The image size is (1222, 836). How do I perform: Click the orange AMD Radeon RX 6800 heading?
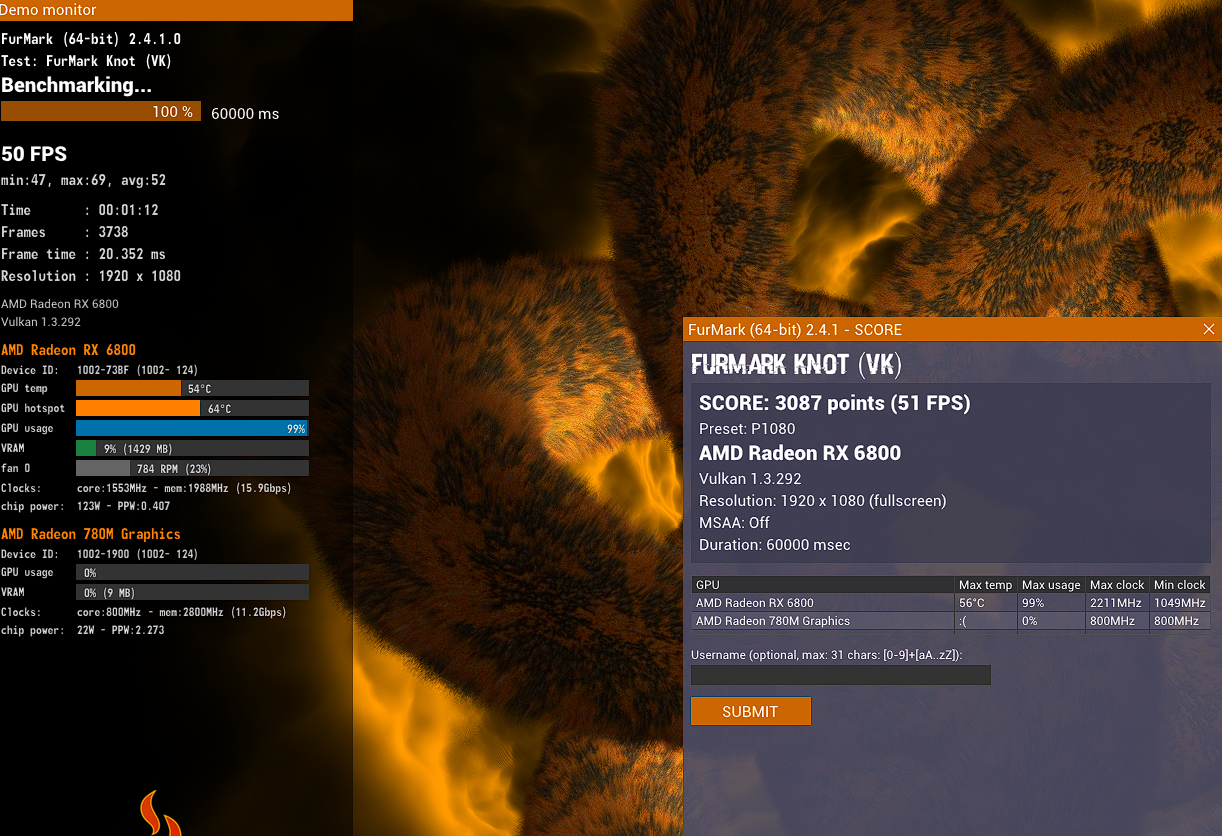(68, 350)
